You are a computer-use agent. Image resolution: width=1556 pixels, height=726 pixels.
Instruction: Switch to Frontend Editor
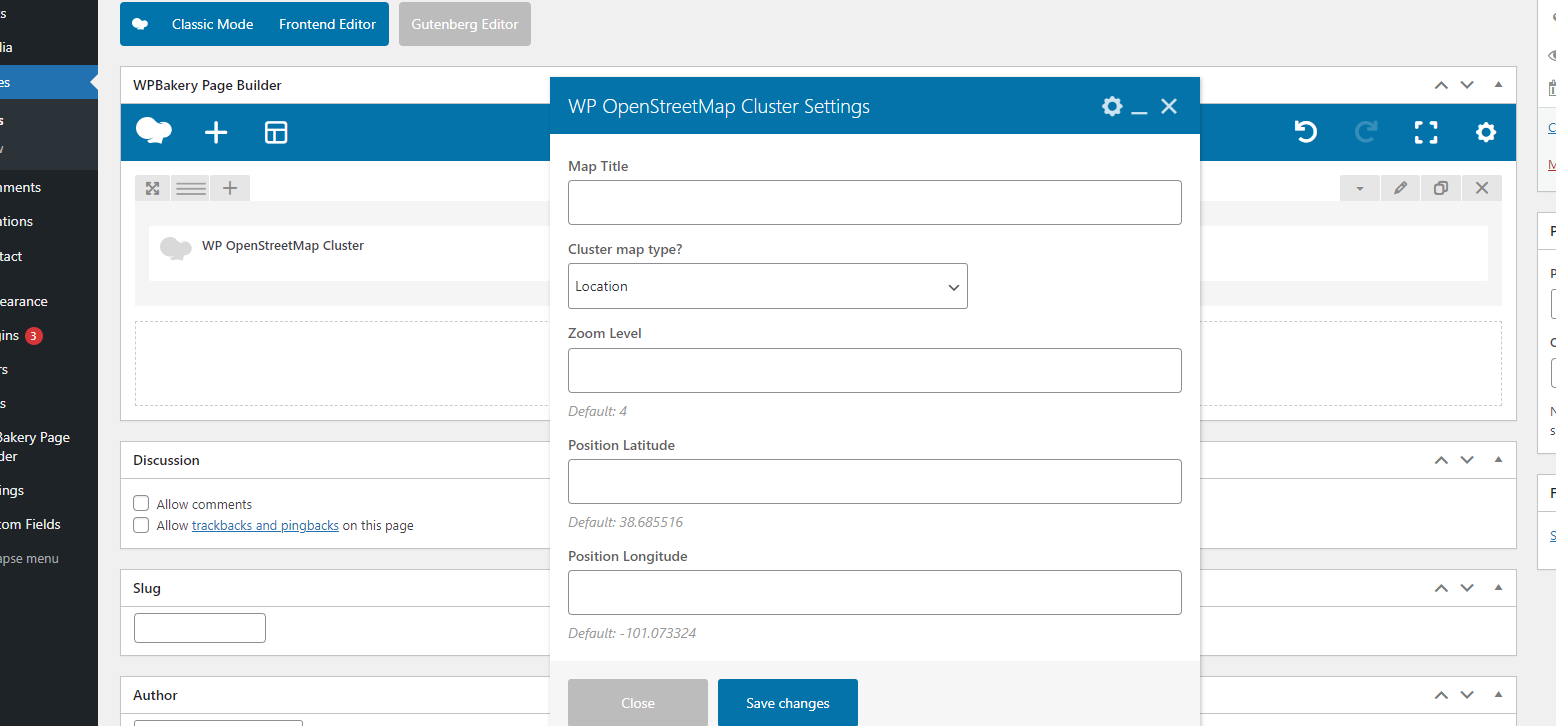(x=327, y=24)
